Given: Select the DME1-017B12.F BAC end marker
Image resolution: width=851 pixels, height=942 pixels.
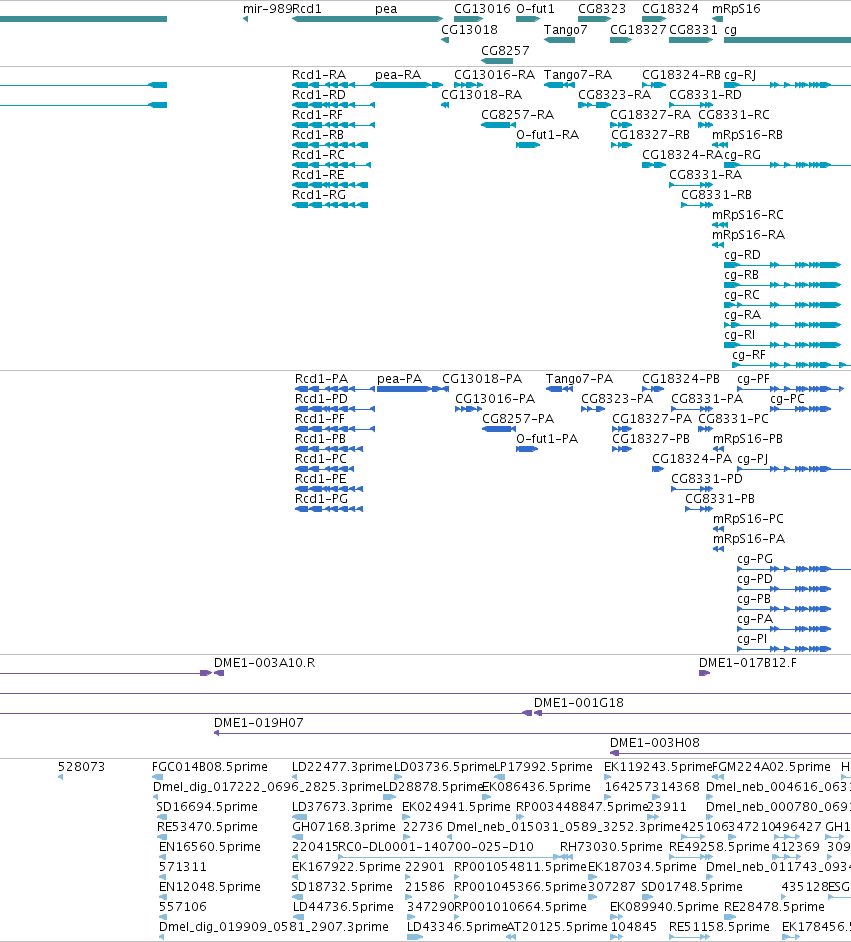Looking at the screenshot, I should 704,673.
